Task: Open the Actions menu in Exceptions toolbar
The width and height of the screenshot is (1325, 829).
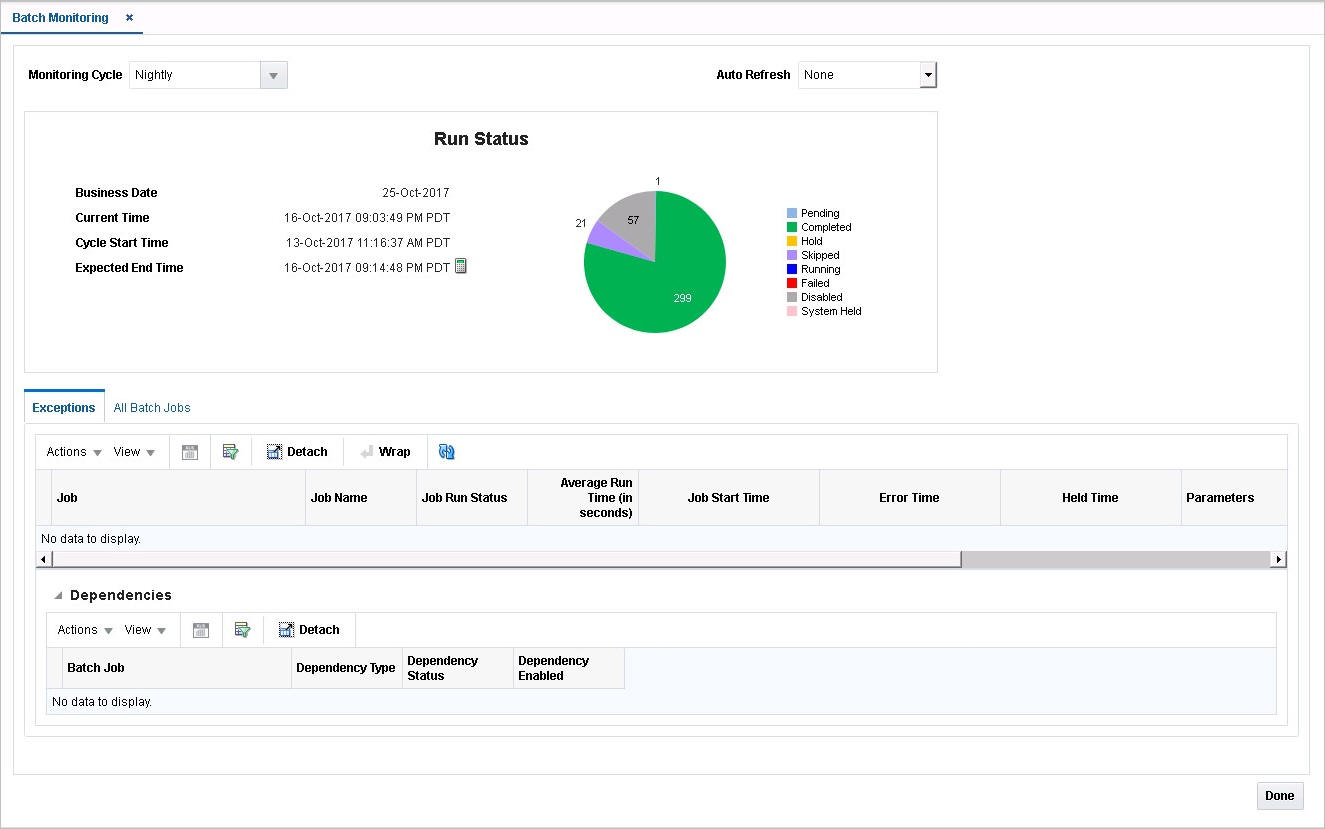Action: pyautogui.click(x=70, y=451)
